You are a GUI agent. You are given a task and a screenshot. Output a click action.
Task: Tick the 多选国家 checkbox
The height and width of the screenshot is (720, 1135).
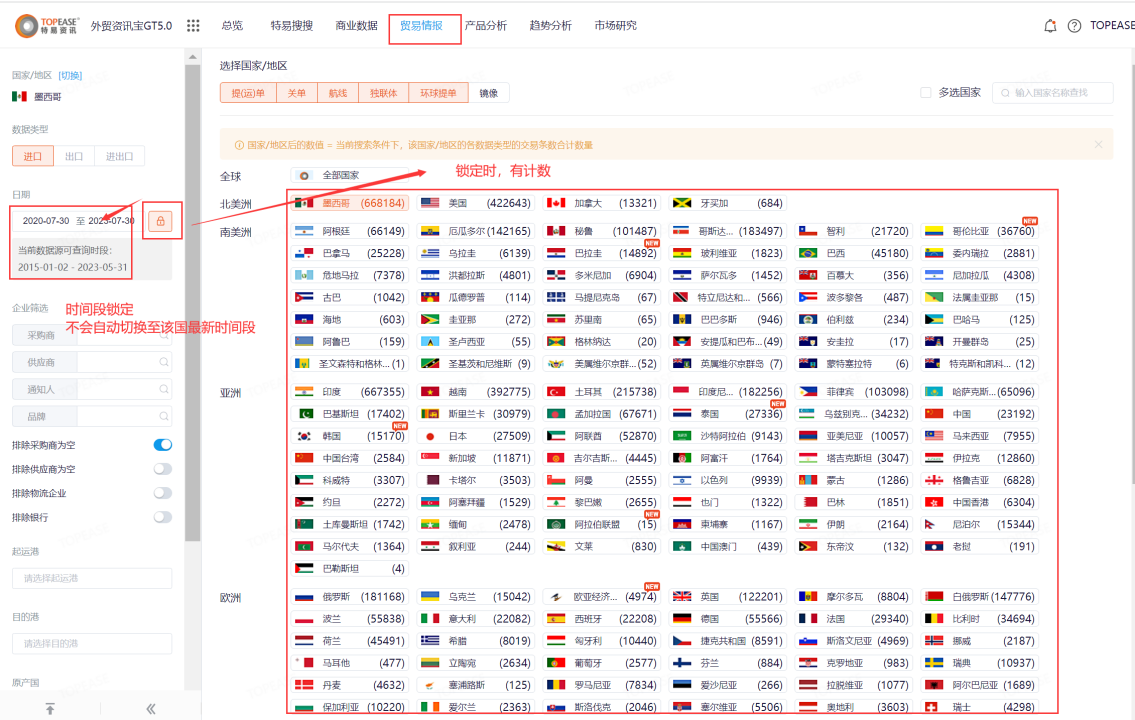925,93
